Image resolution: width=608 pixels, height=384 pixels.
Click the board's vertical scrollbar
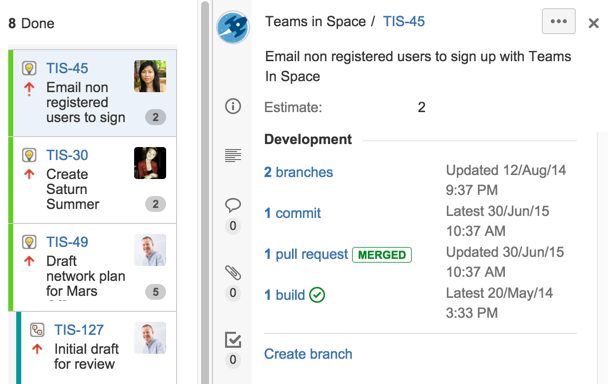205,193
